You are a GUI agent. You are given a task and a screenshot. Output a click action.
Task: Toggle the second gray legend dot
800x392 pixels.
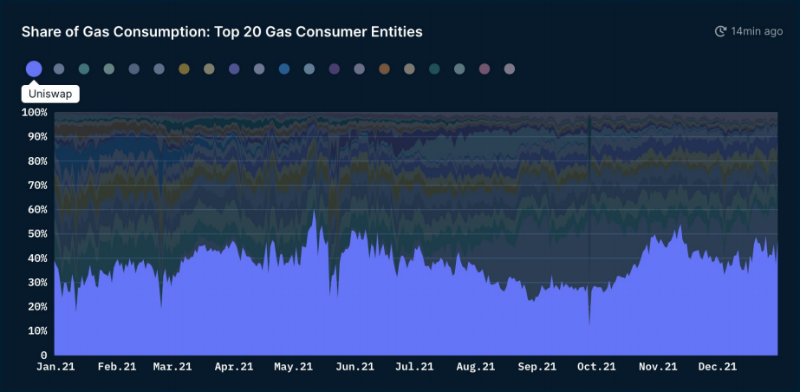59,69
